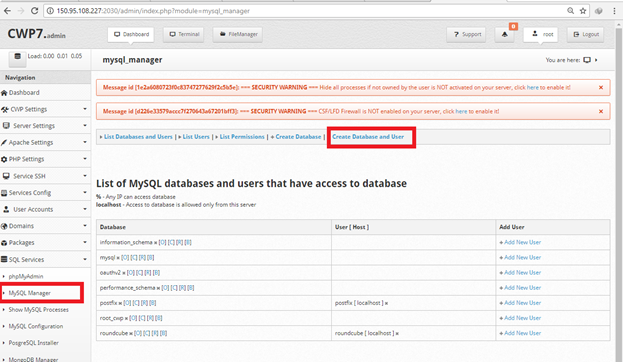Open List Databases and Users link
The image size is (623, 362).
pyautogui.click(x=138, y=137)
